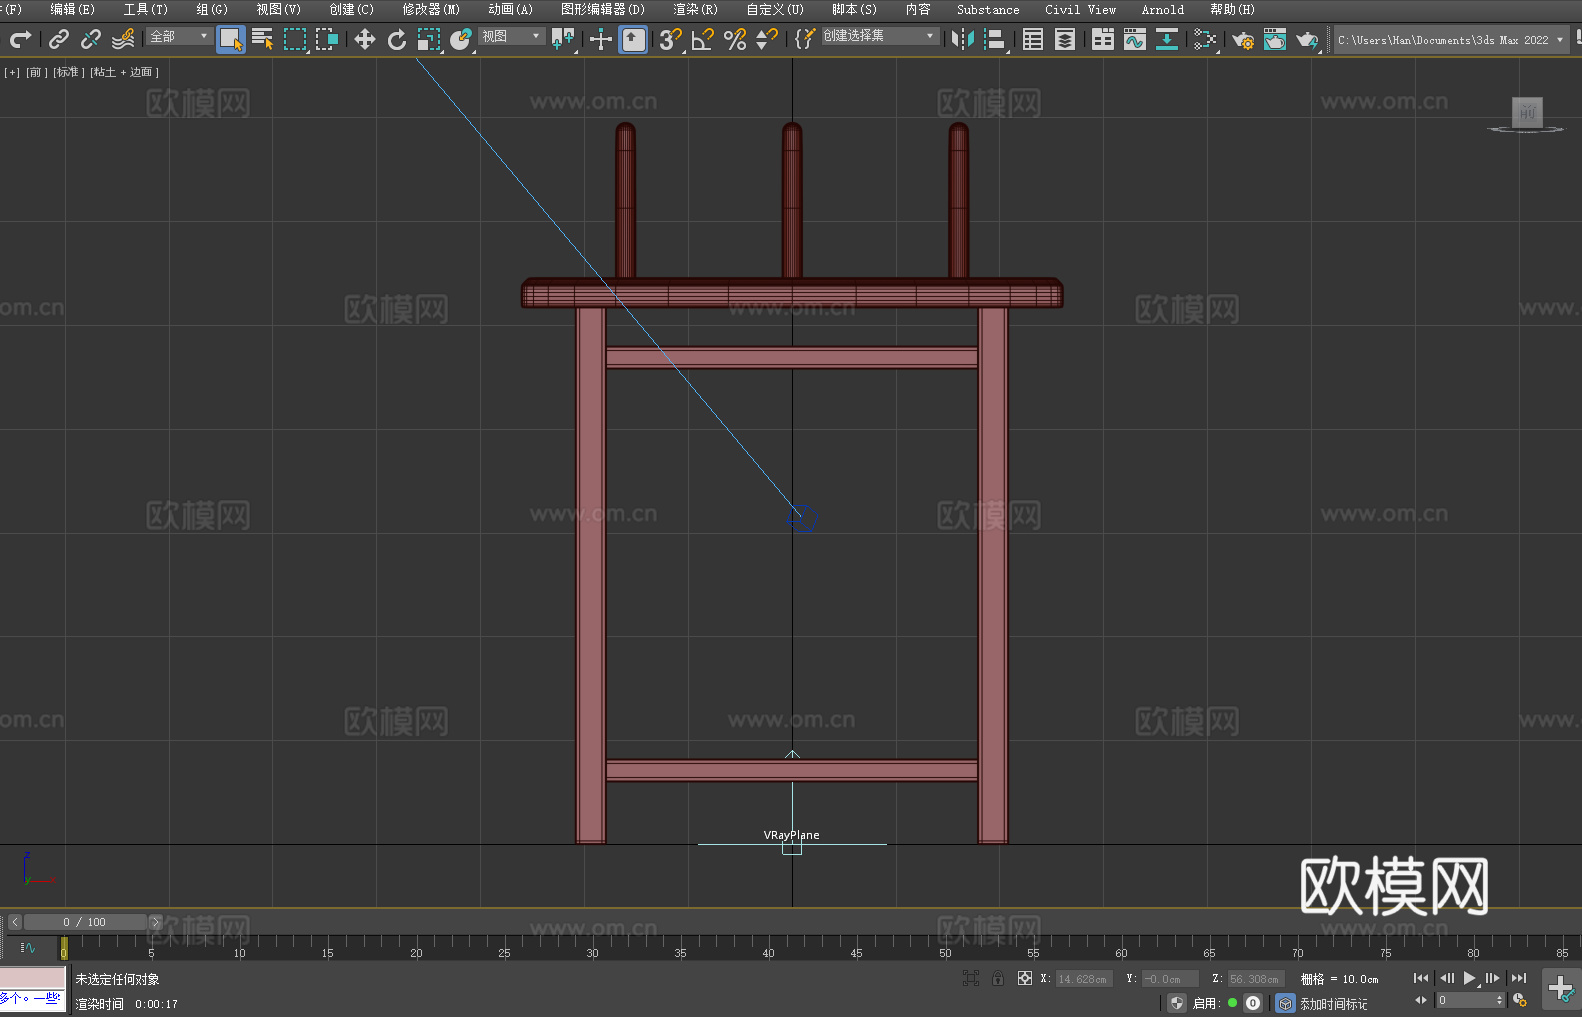Toggle the Angle Snap button
Viewport: 1582px width, 1017px height.
[702, 39]
